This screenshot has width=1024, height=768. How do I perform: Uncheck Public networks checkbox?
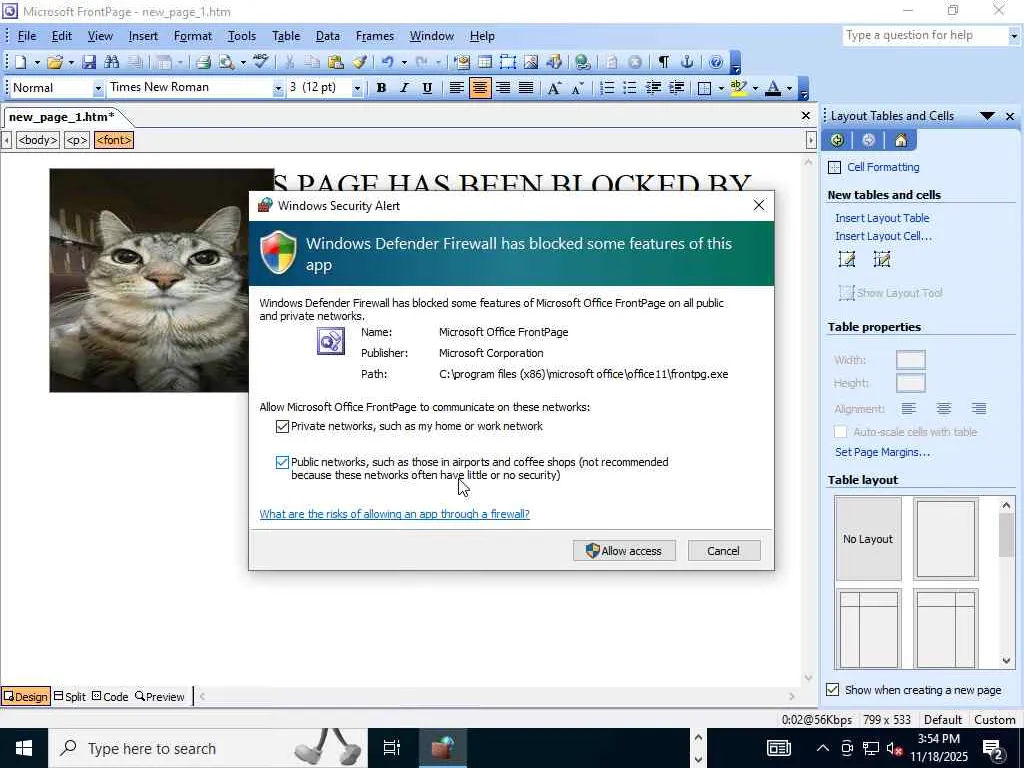pos(282,462)
